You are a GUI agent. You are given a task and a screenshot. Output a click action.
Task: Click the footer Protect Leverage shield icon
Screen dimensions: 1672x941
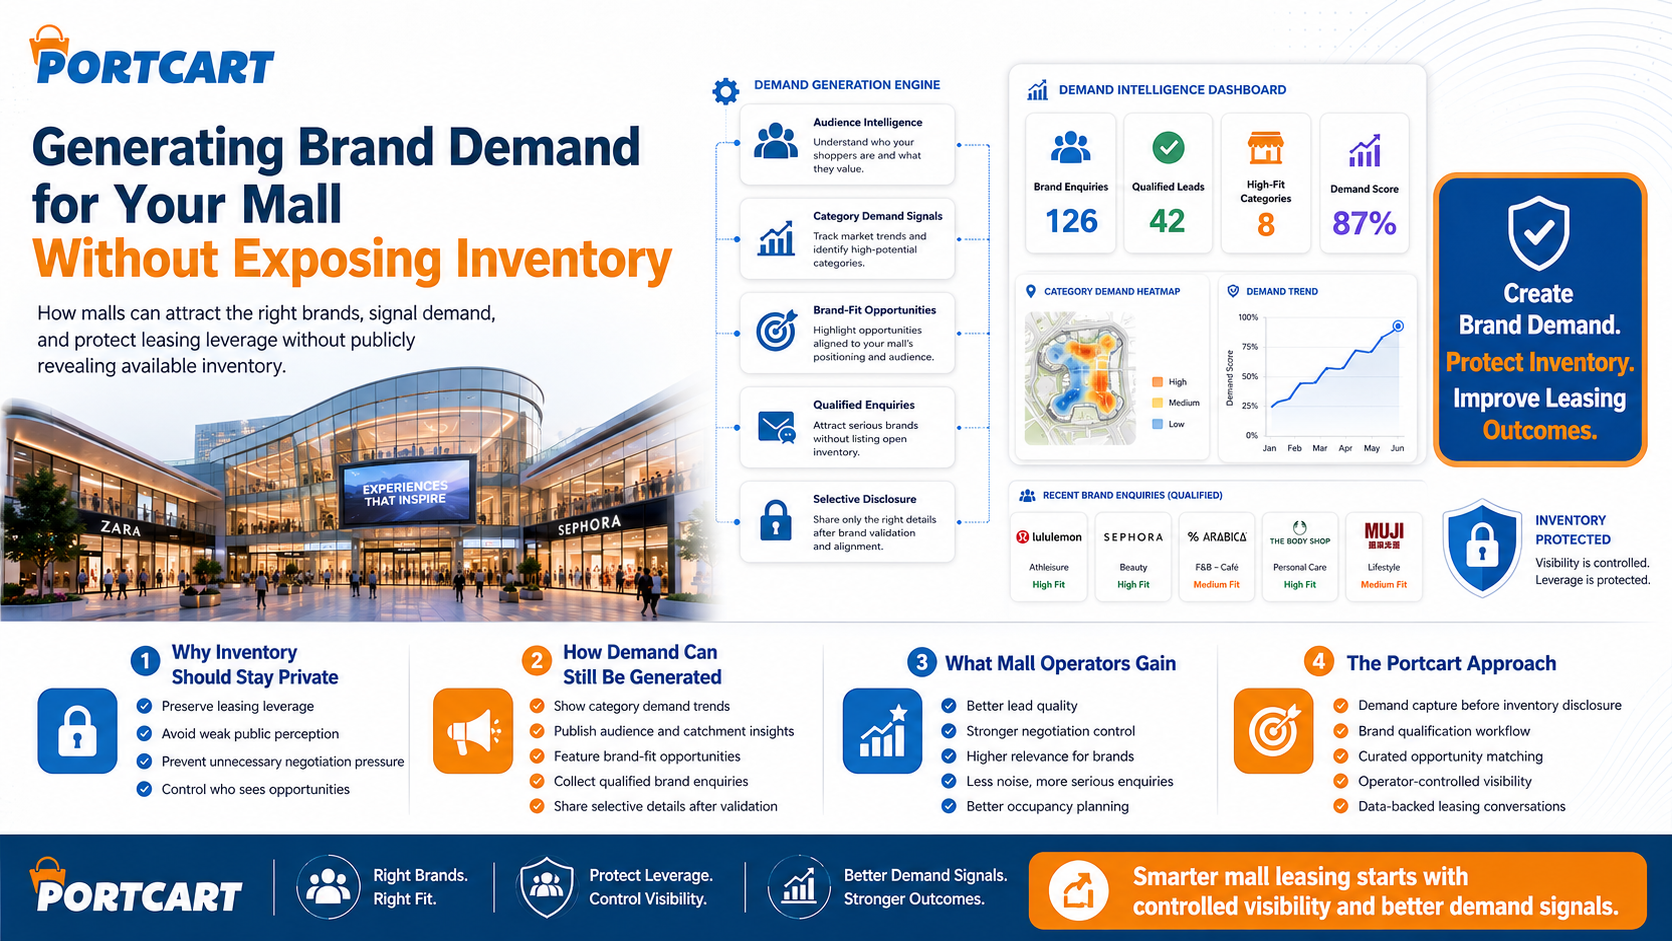point(546,887)
